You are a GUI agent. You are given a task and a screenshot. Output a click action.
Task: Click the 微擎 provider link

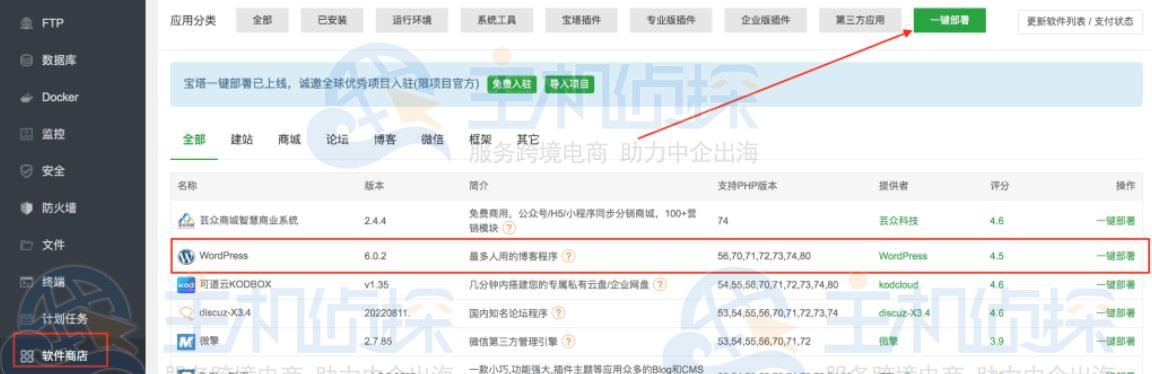pyautogui.click(x=888, y=342)
